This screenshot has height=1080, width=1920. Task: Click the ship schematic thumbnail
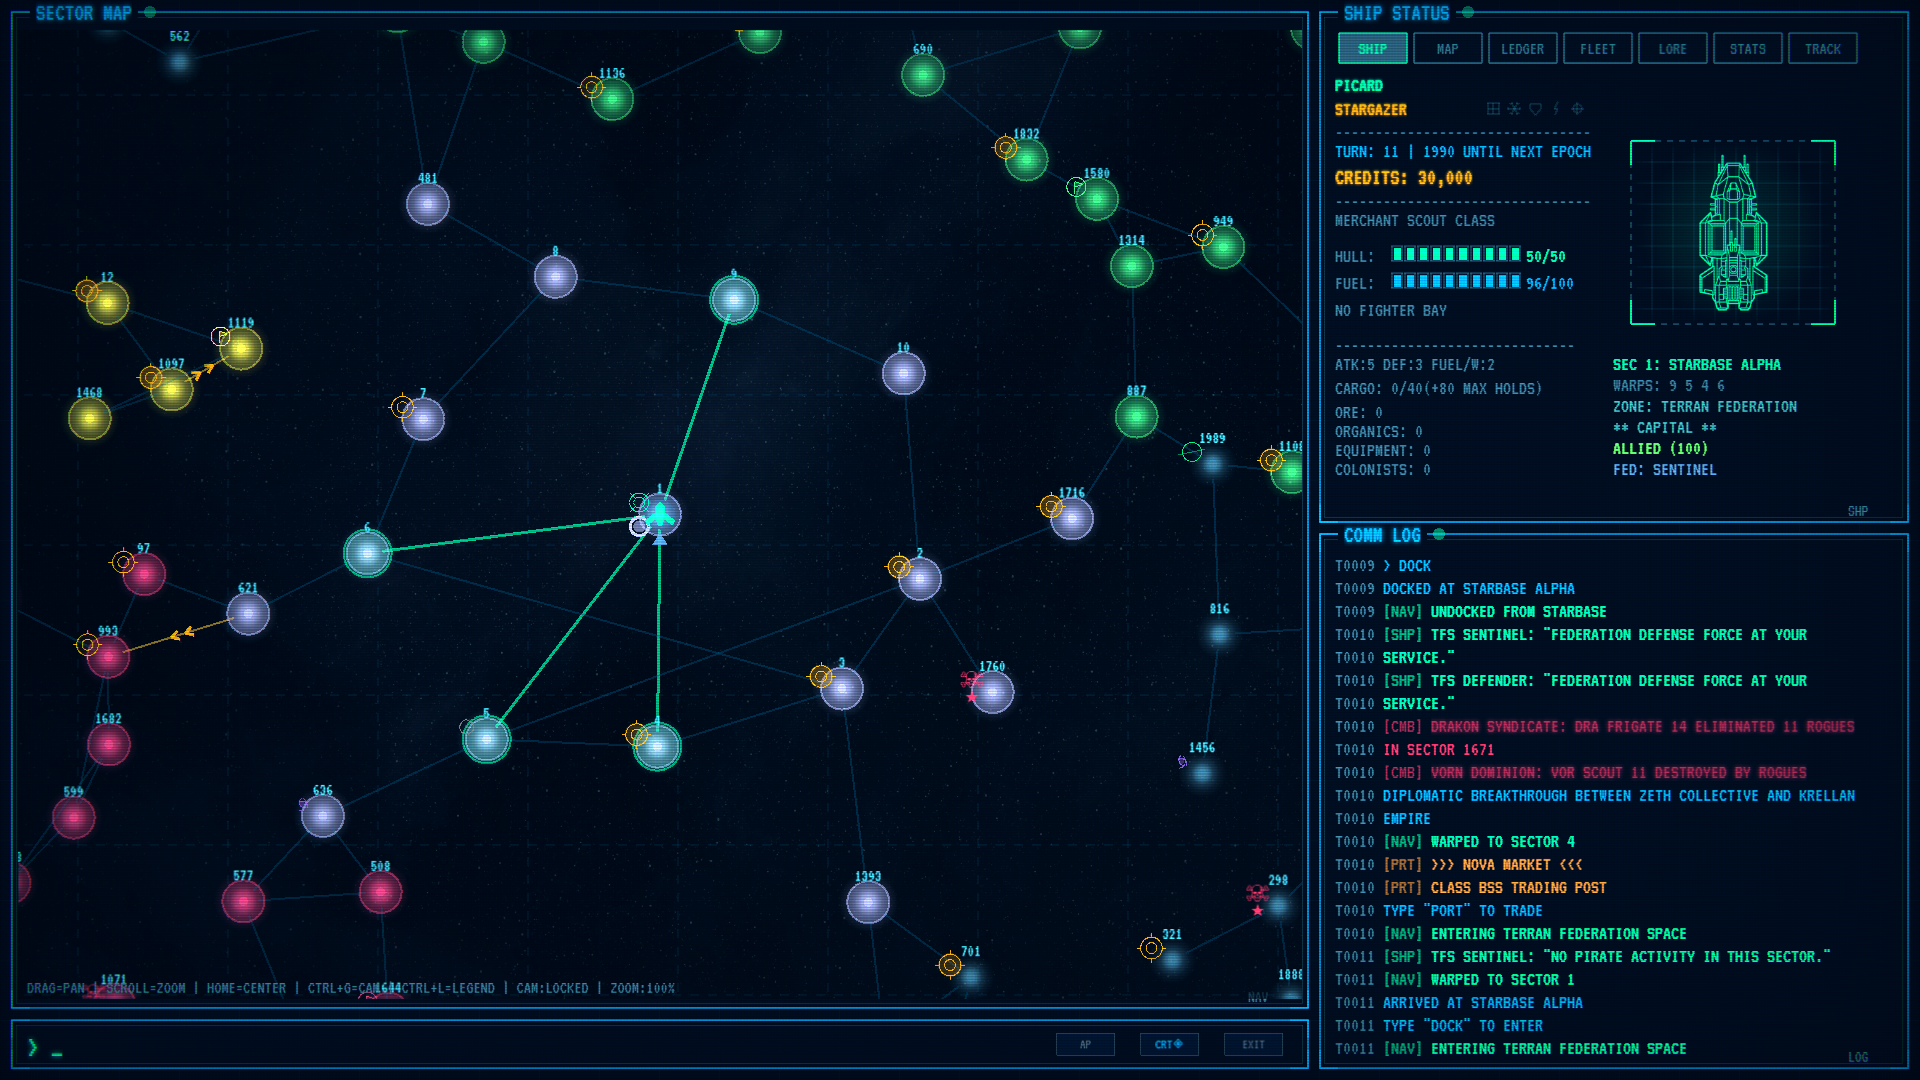(x=1733, y=232)
